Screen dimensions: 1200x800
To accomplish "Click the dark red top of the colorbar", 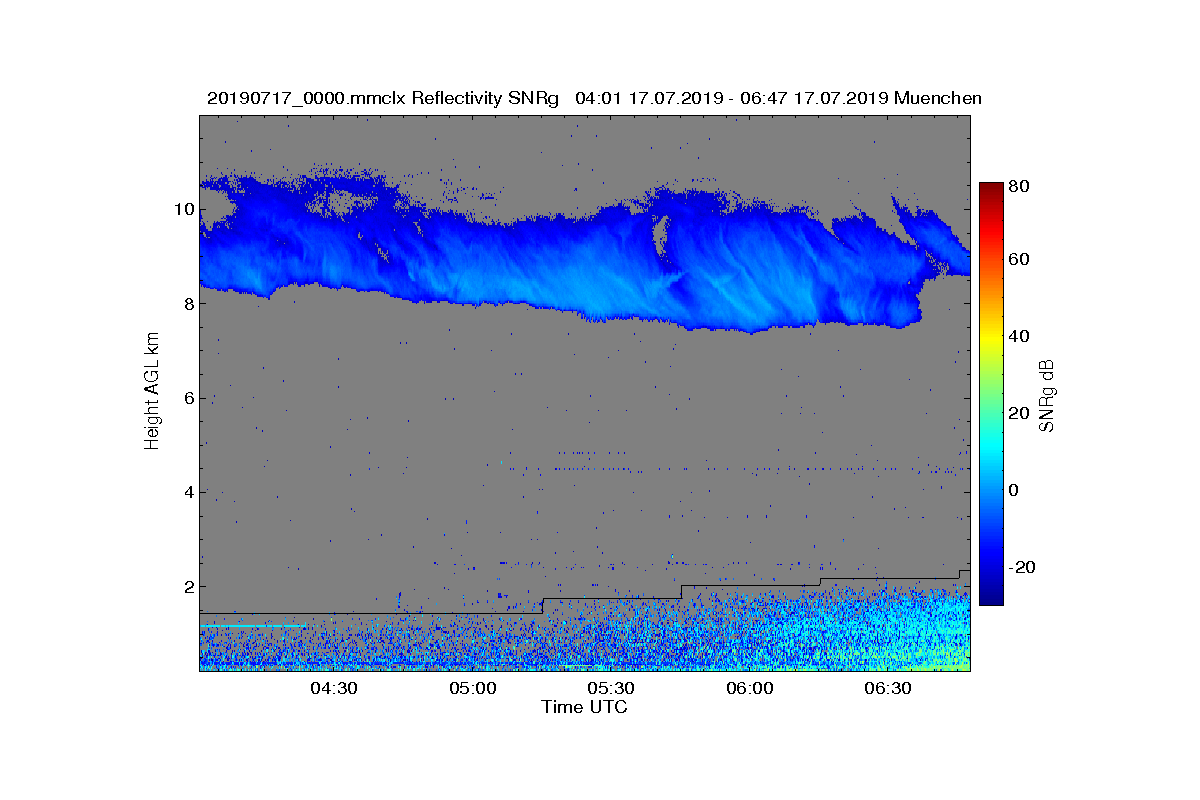I will (x=991, y=188).
